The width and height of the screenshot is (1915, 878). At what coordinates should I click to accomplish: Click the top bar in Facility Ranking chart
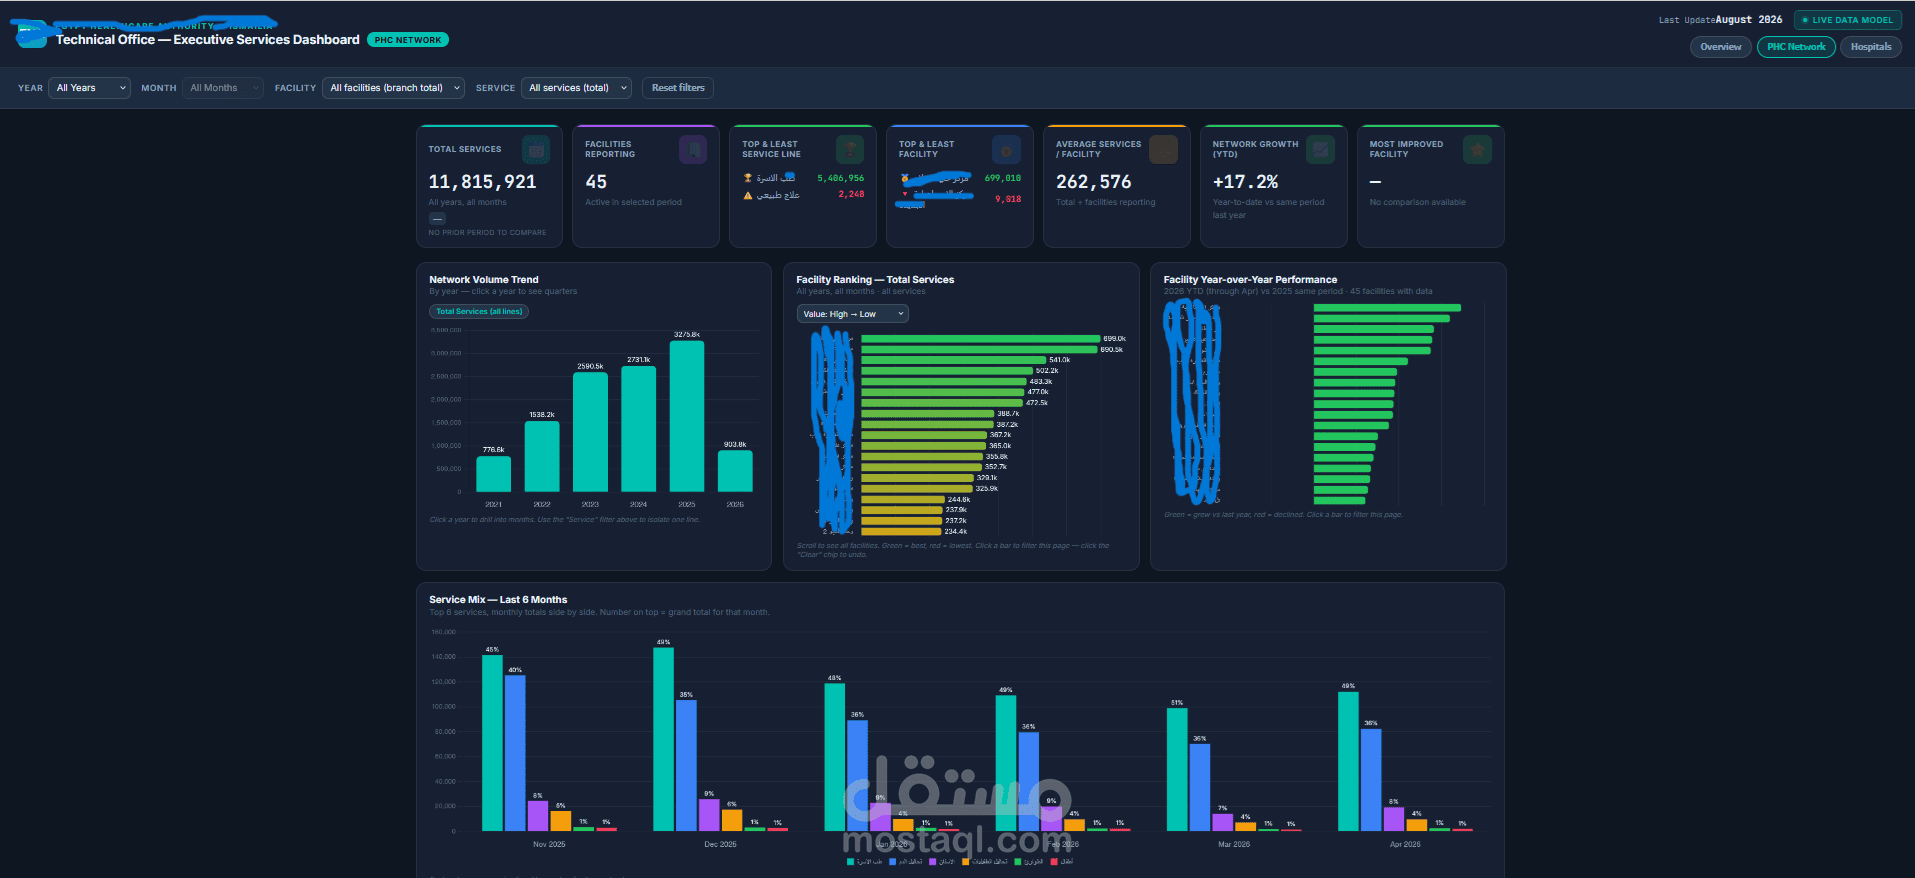[981, 339]
